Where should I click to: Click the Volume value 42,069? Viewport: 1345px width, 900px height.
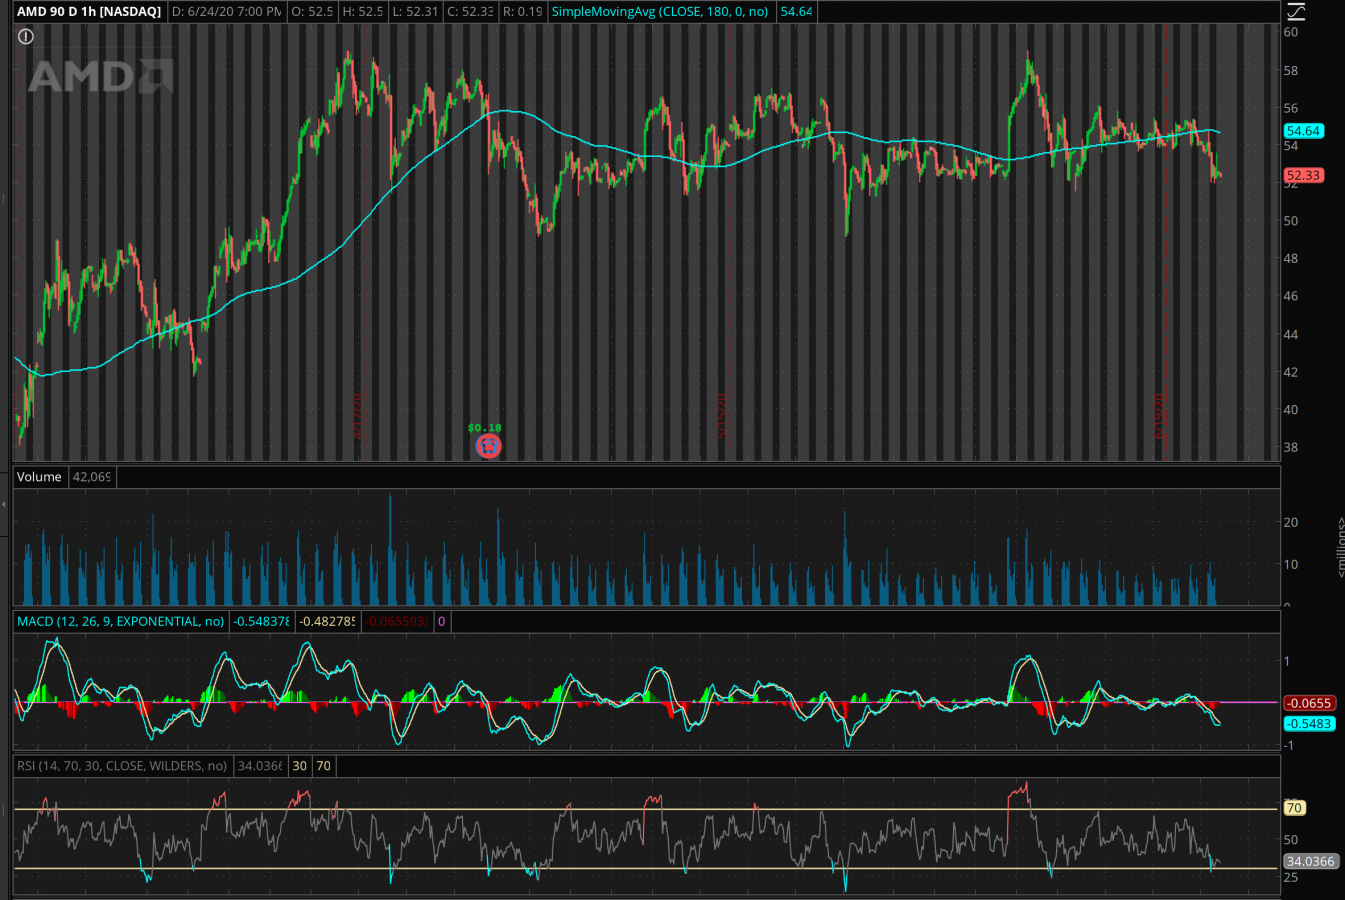click(x=92, y=477)
